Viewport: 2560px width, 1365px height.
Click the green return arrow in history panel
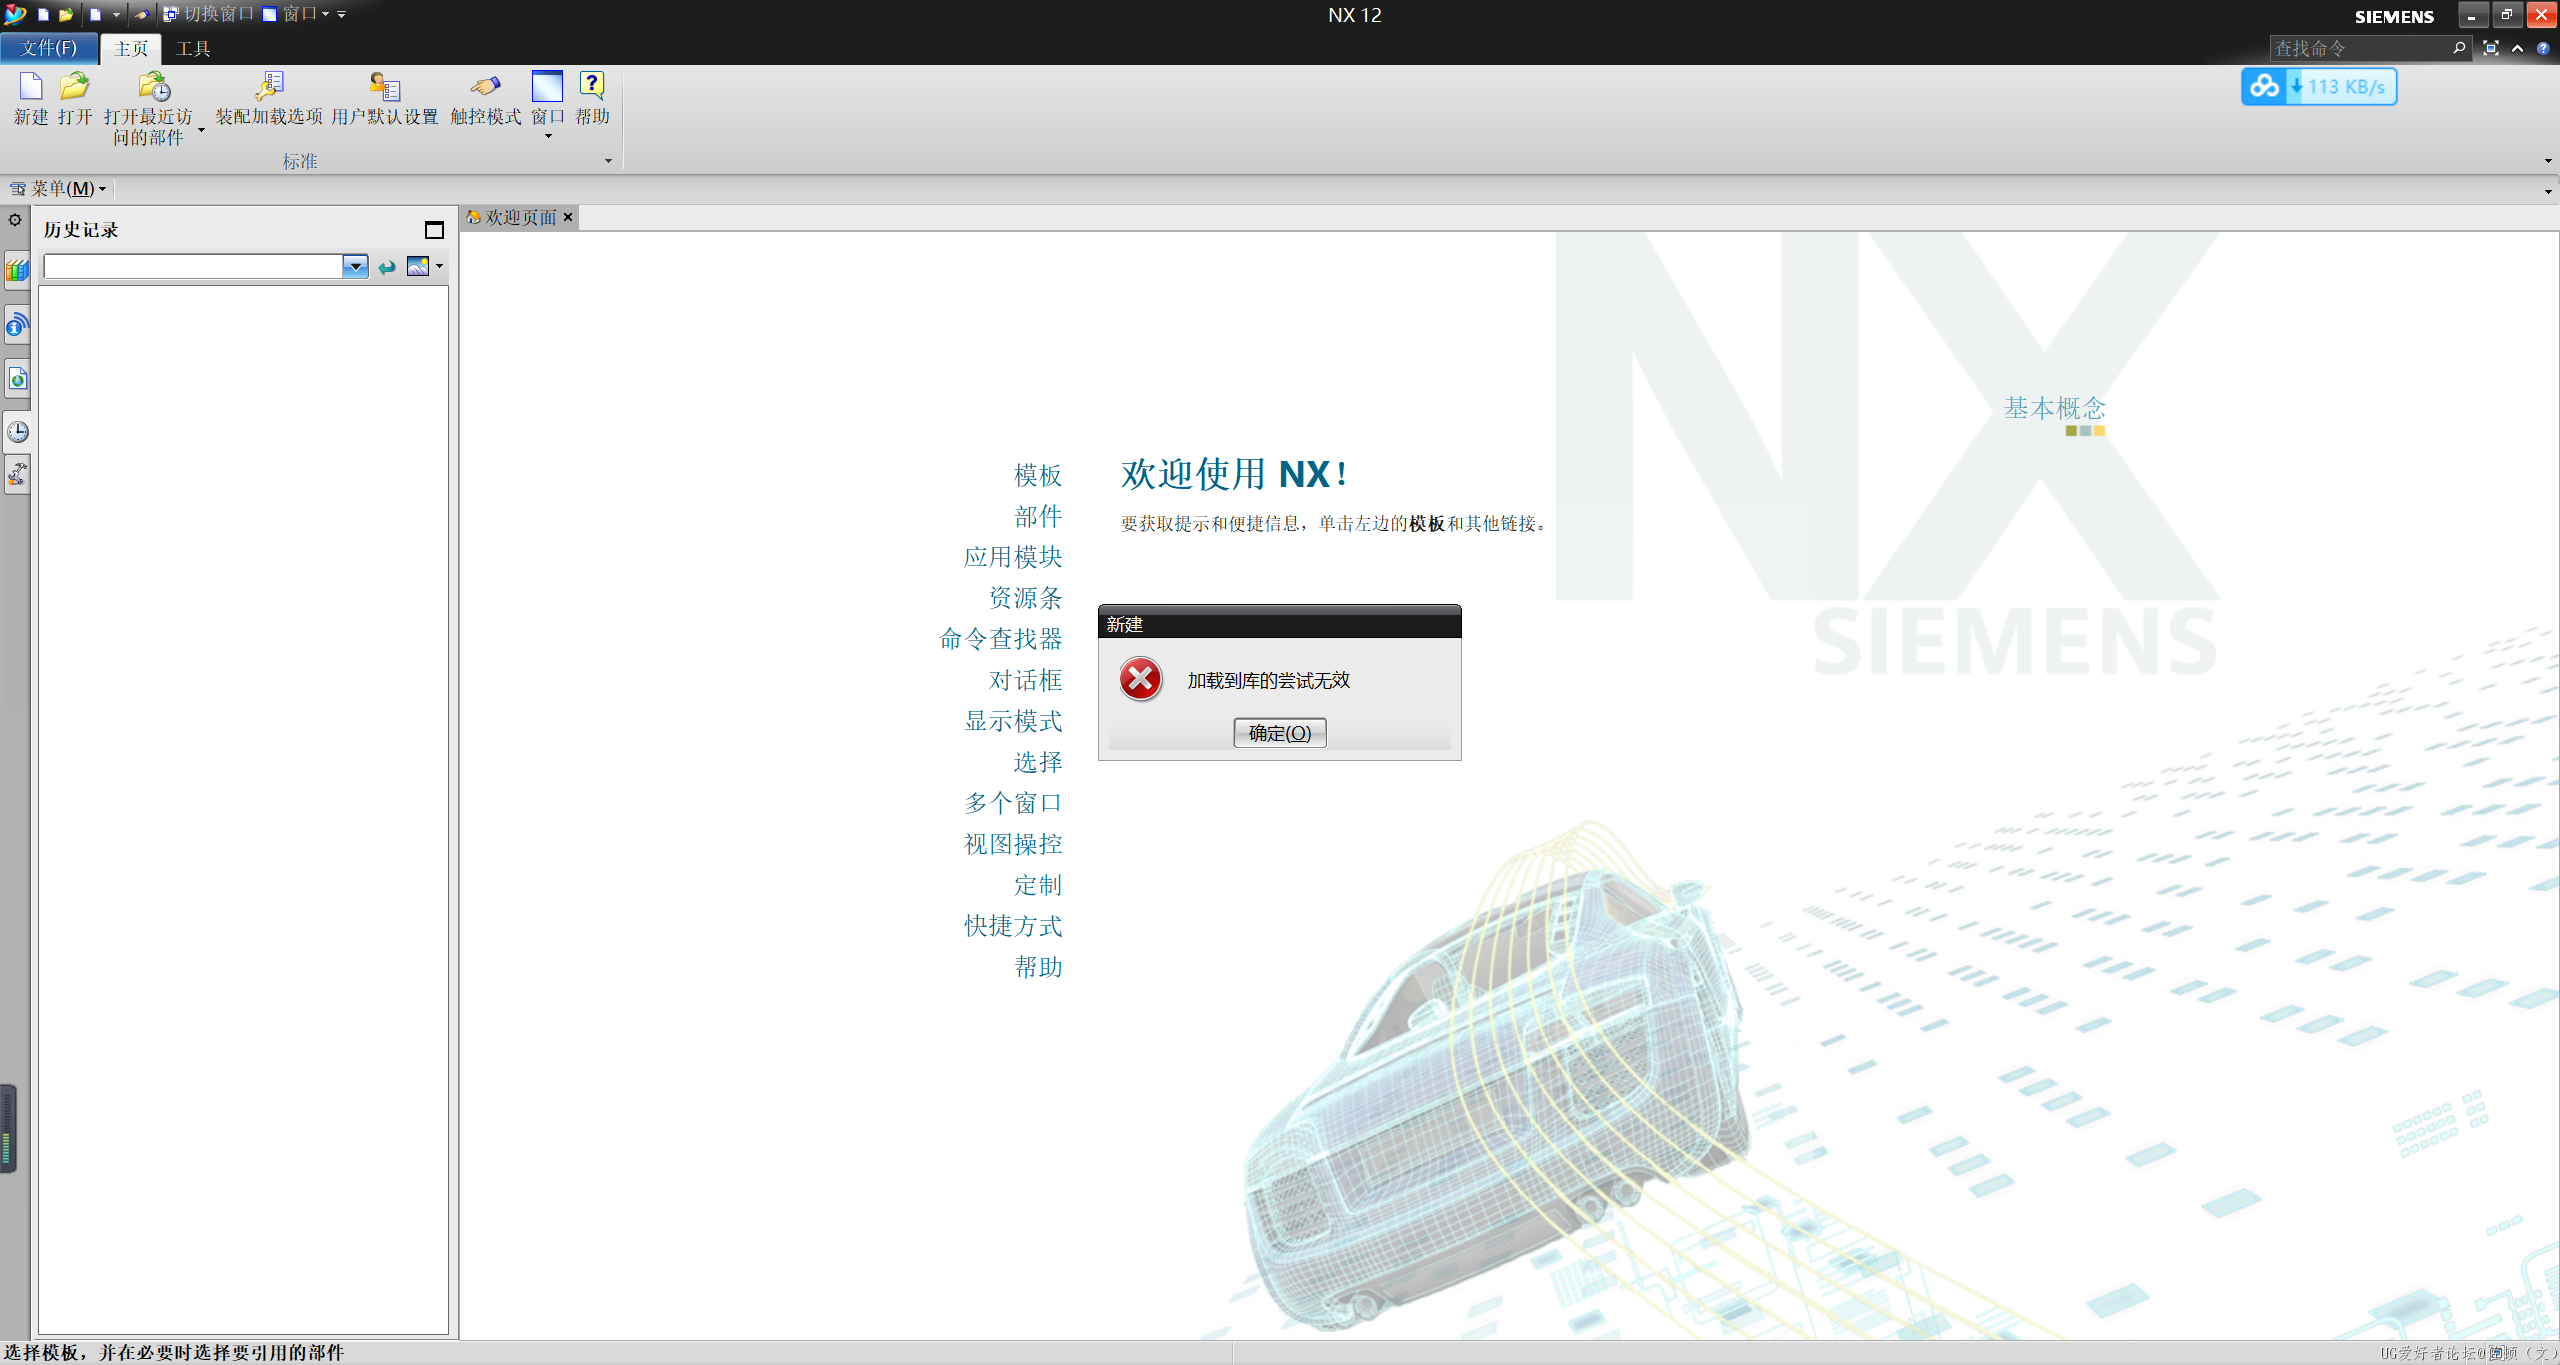coord(387,267)
